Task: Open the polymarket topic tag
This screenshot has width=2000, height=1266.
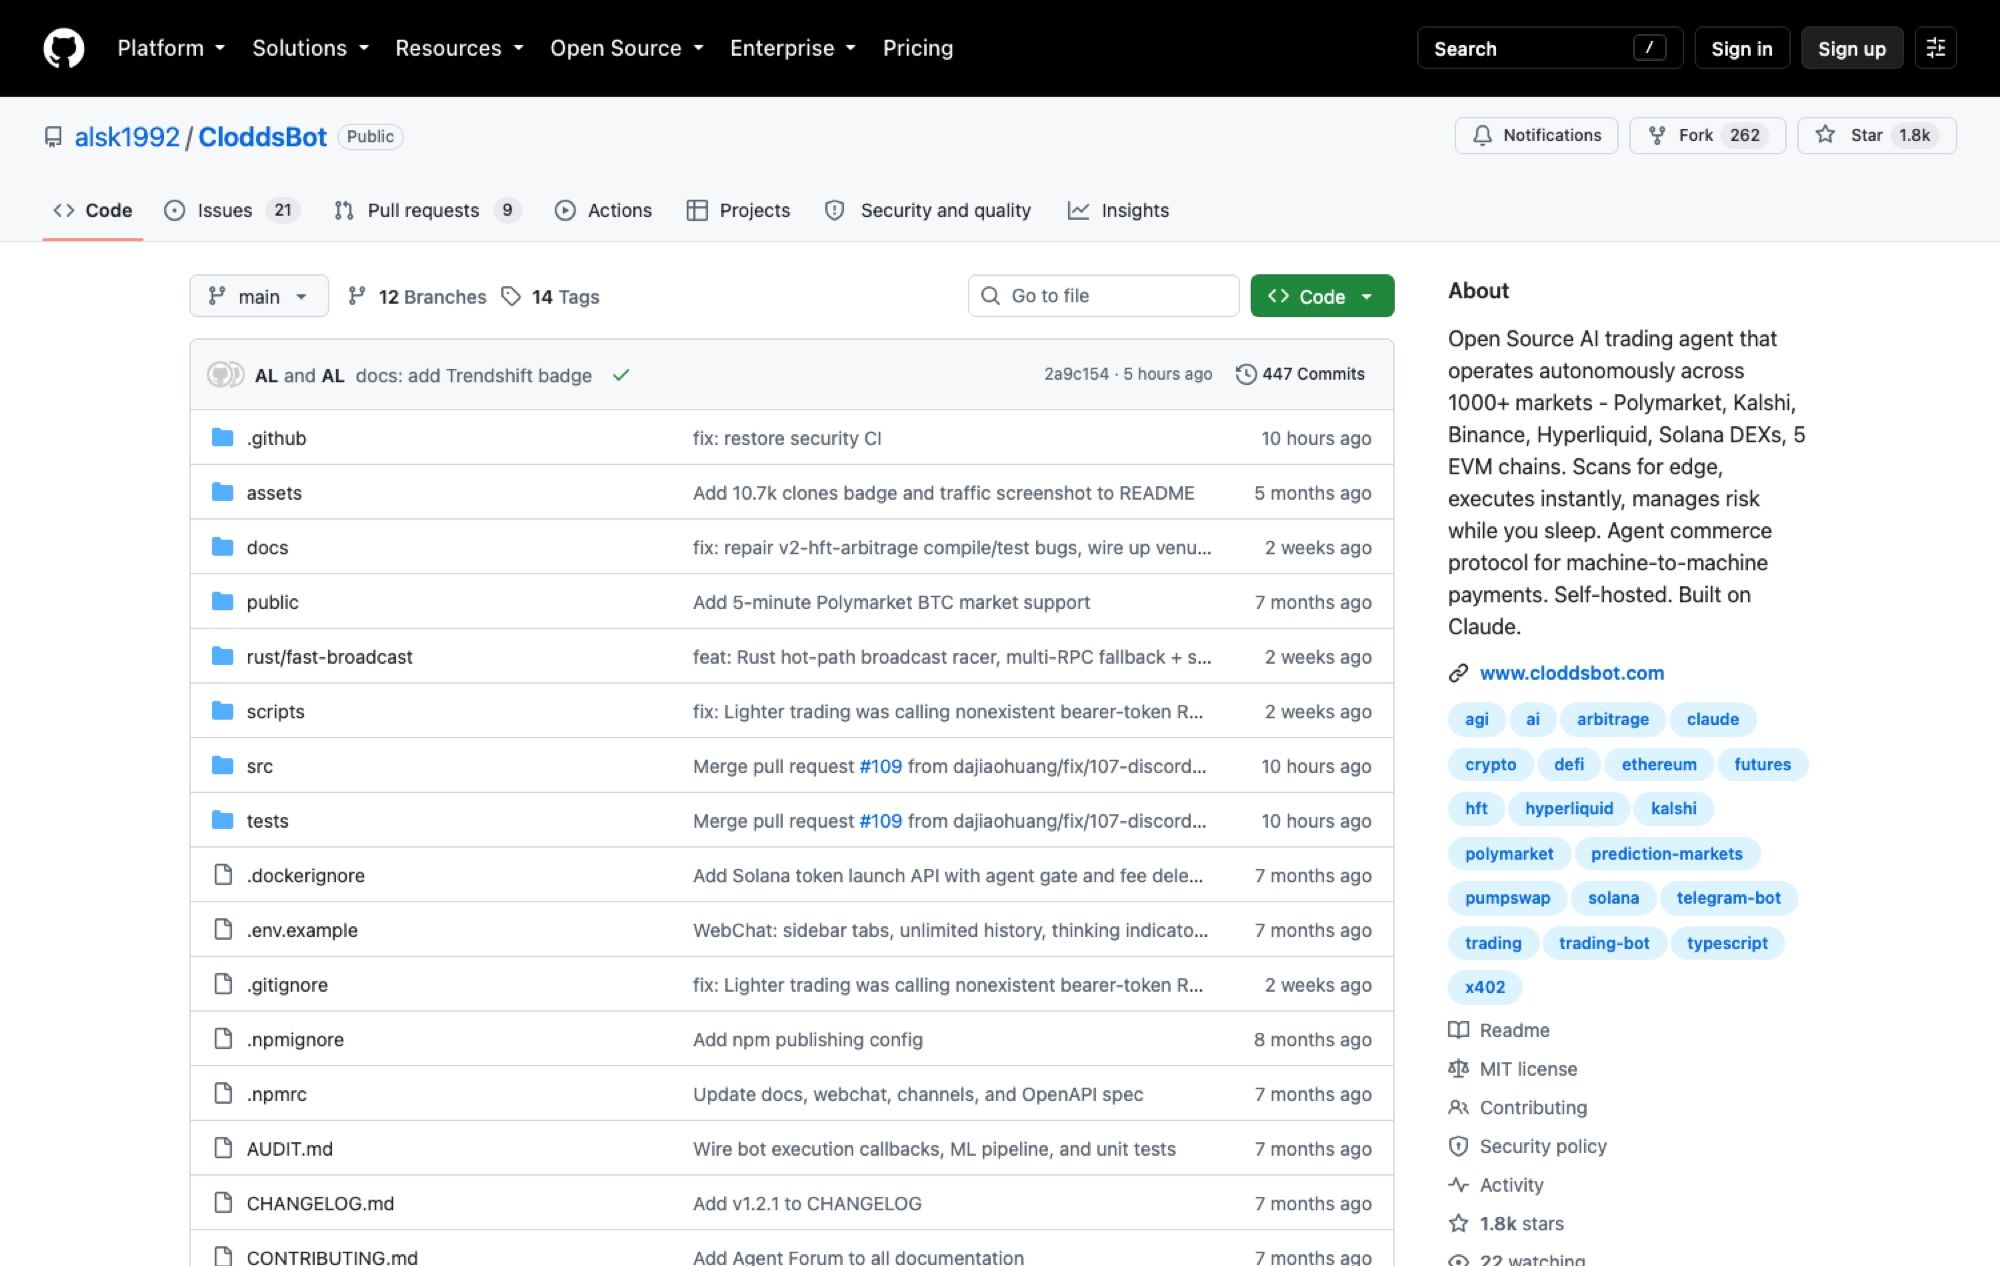Action: click(1508, 853)
